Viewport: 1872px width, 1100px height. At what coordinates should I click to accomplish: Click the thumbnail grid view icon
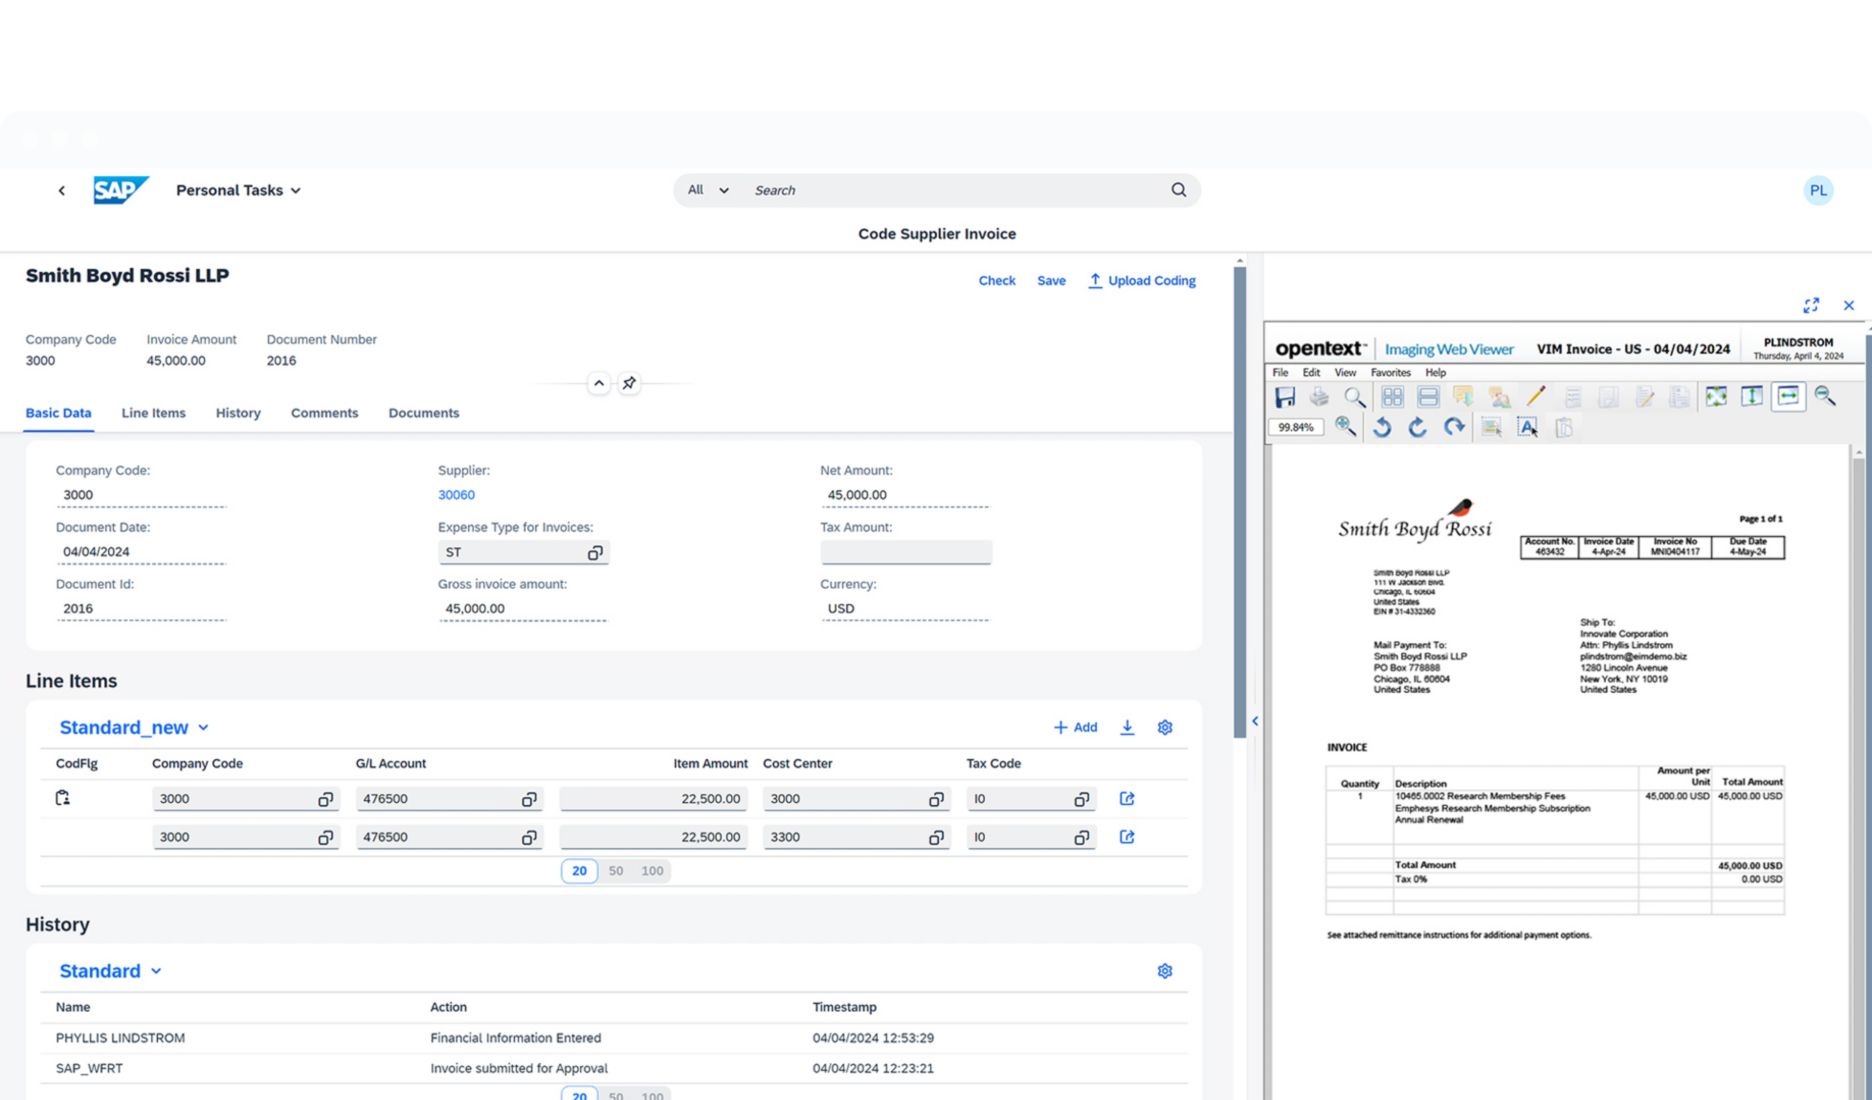[x=1392, y=397]
